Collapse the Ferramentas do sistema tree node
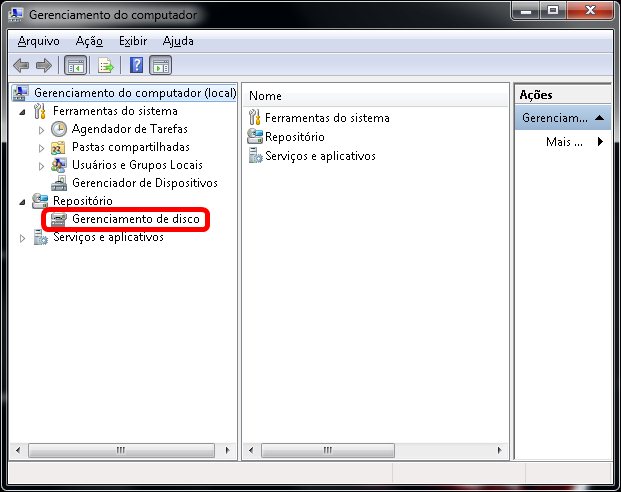This screenshot has width=621, height=492. (x=23, y=112)
